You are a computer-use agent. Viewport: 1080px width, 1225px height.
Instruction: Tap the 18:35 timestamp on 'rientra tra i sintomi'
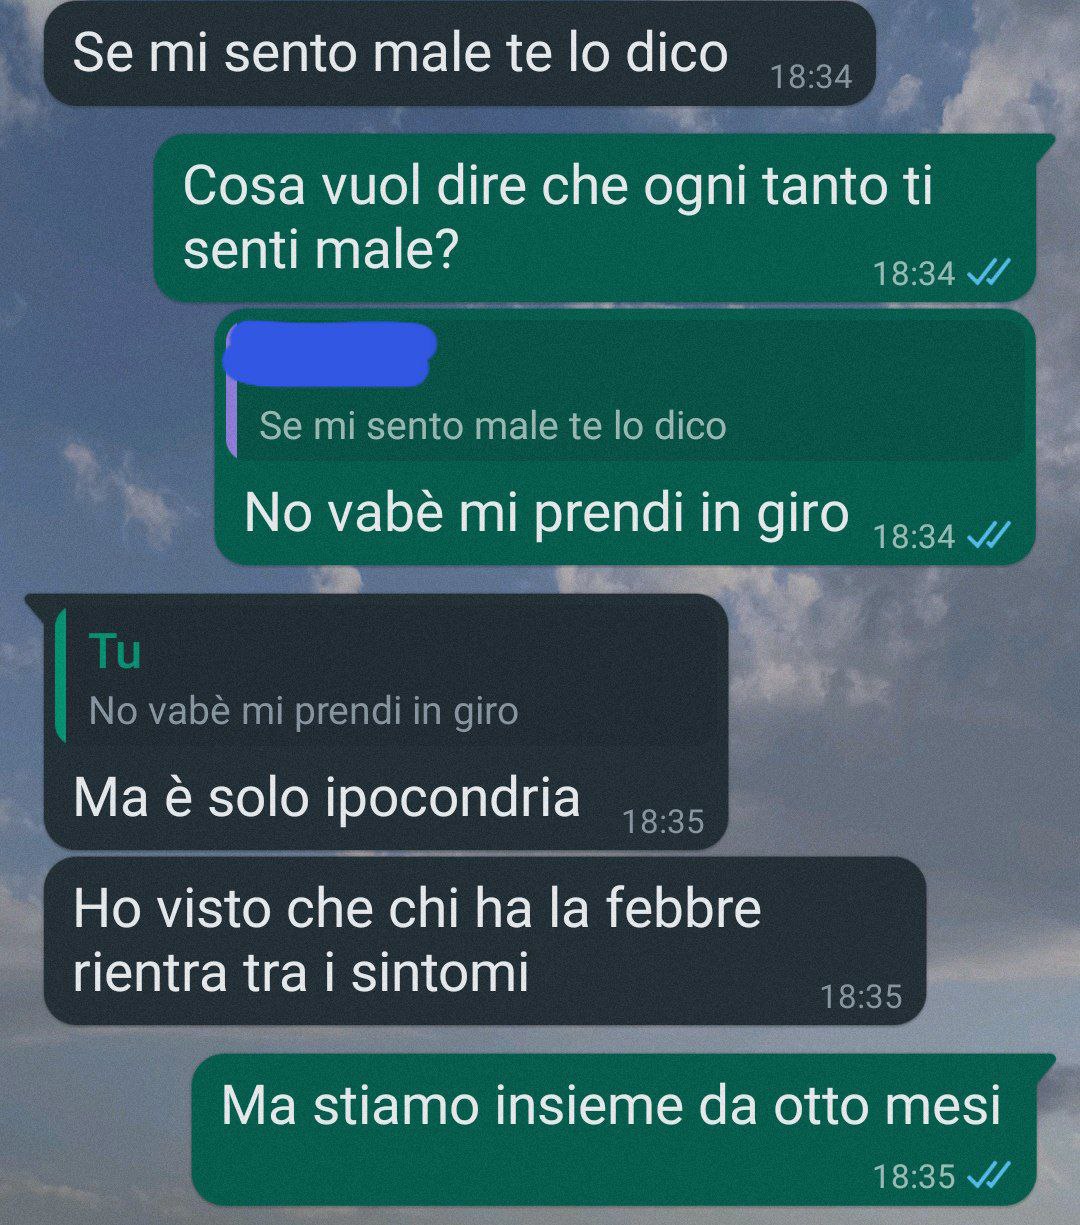click(861, 996)
